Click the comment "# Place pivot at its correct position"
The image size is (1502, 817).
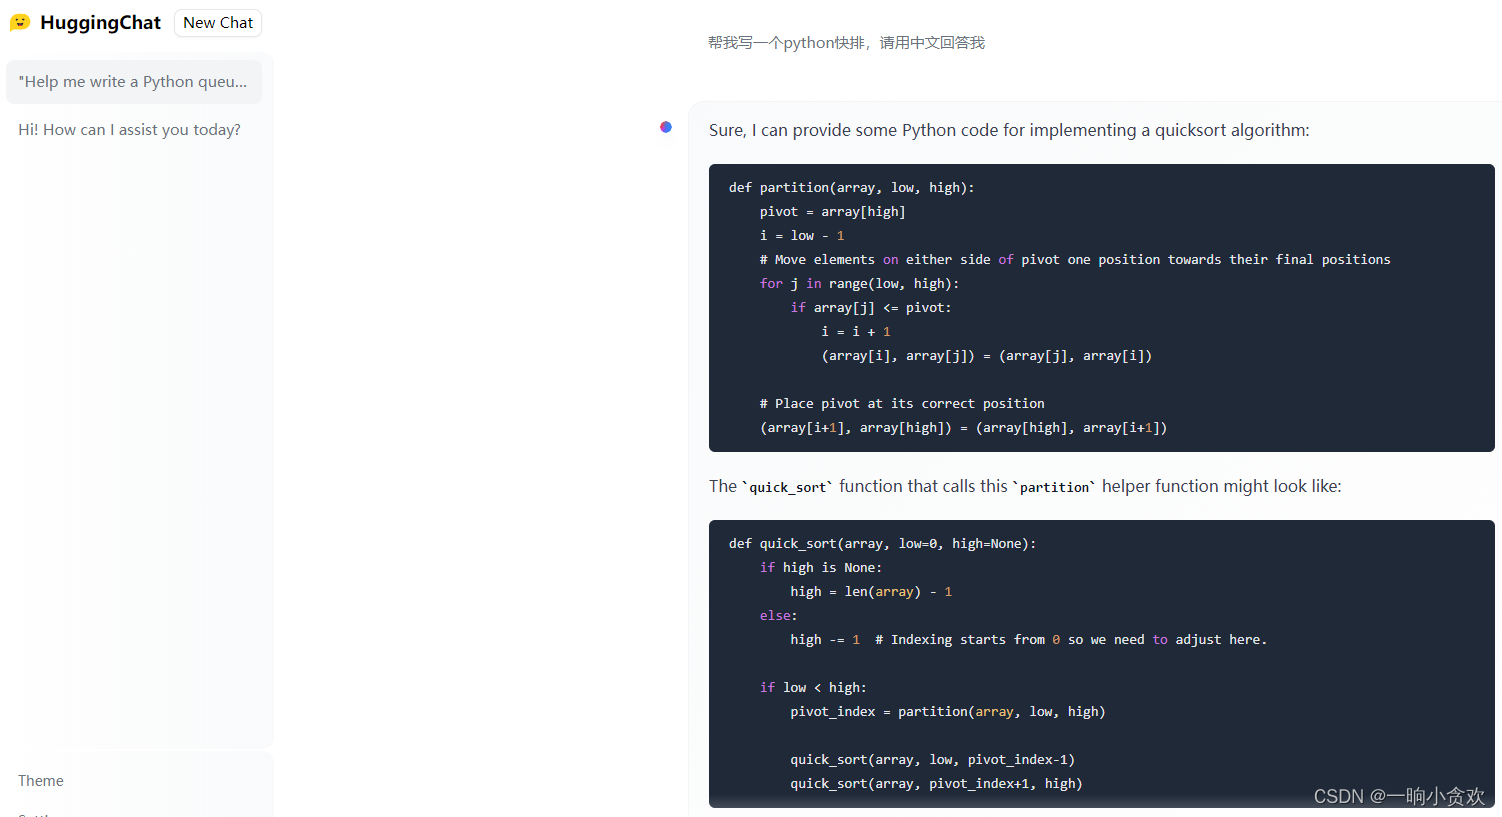[x=902, y=403]
